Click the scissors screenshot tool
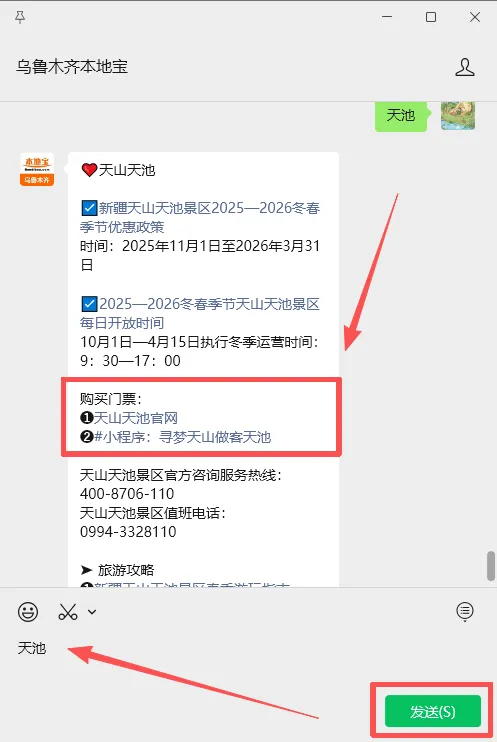 [x=68, y=611]
